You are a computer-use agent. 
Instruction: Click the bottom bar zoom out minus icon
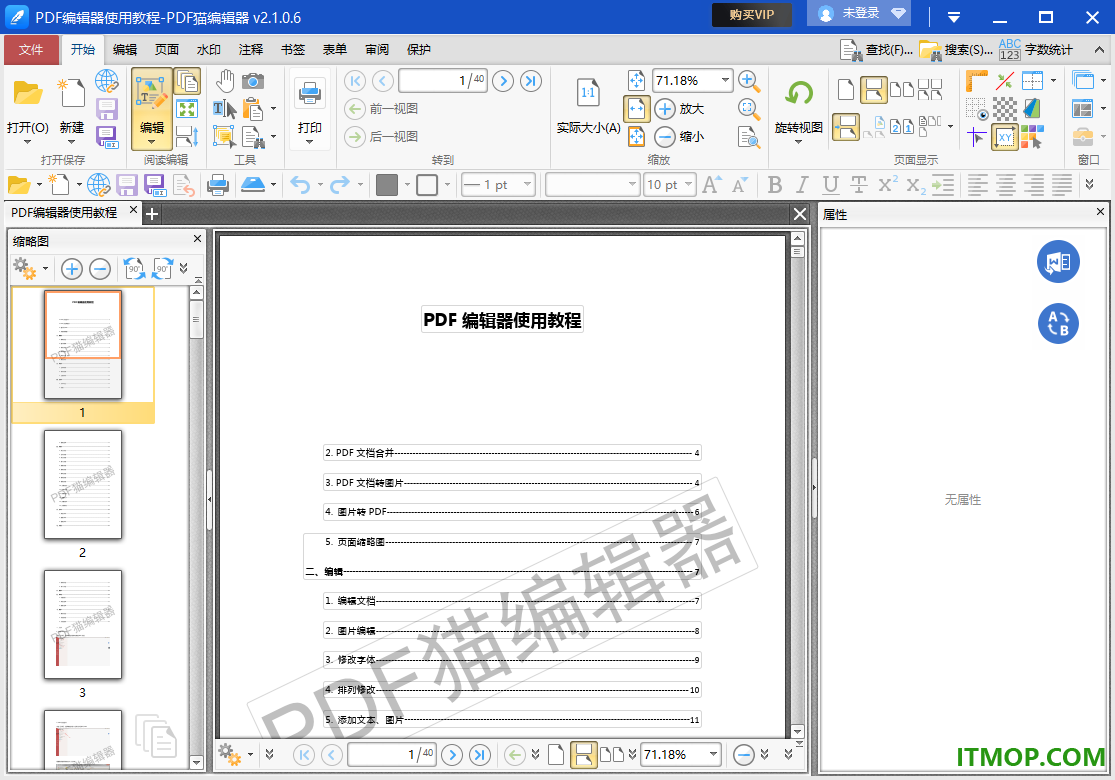pos(744,754)
